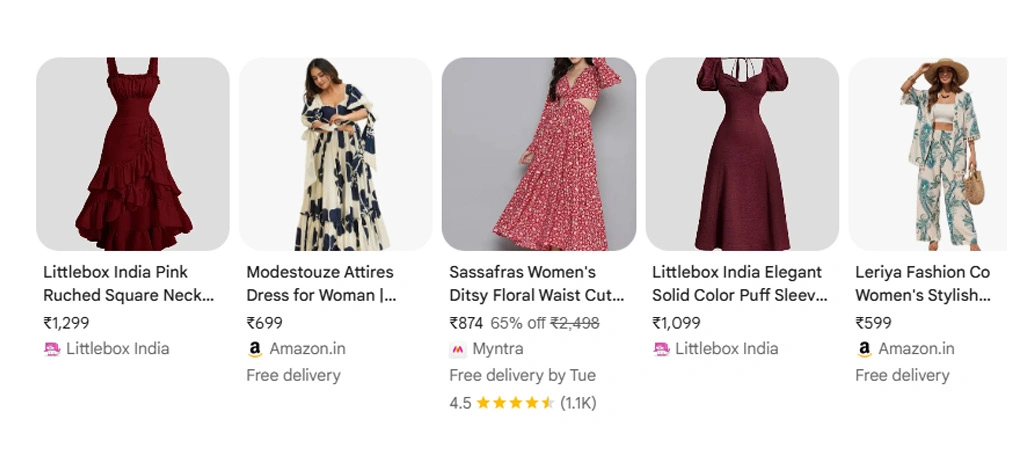Open Modestouze Attires Dress for Woman listing
The image size is (1026, 466).
click(x=321, y=284)
